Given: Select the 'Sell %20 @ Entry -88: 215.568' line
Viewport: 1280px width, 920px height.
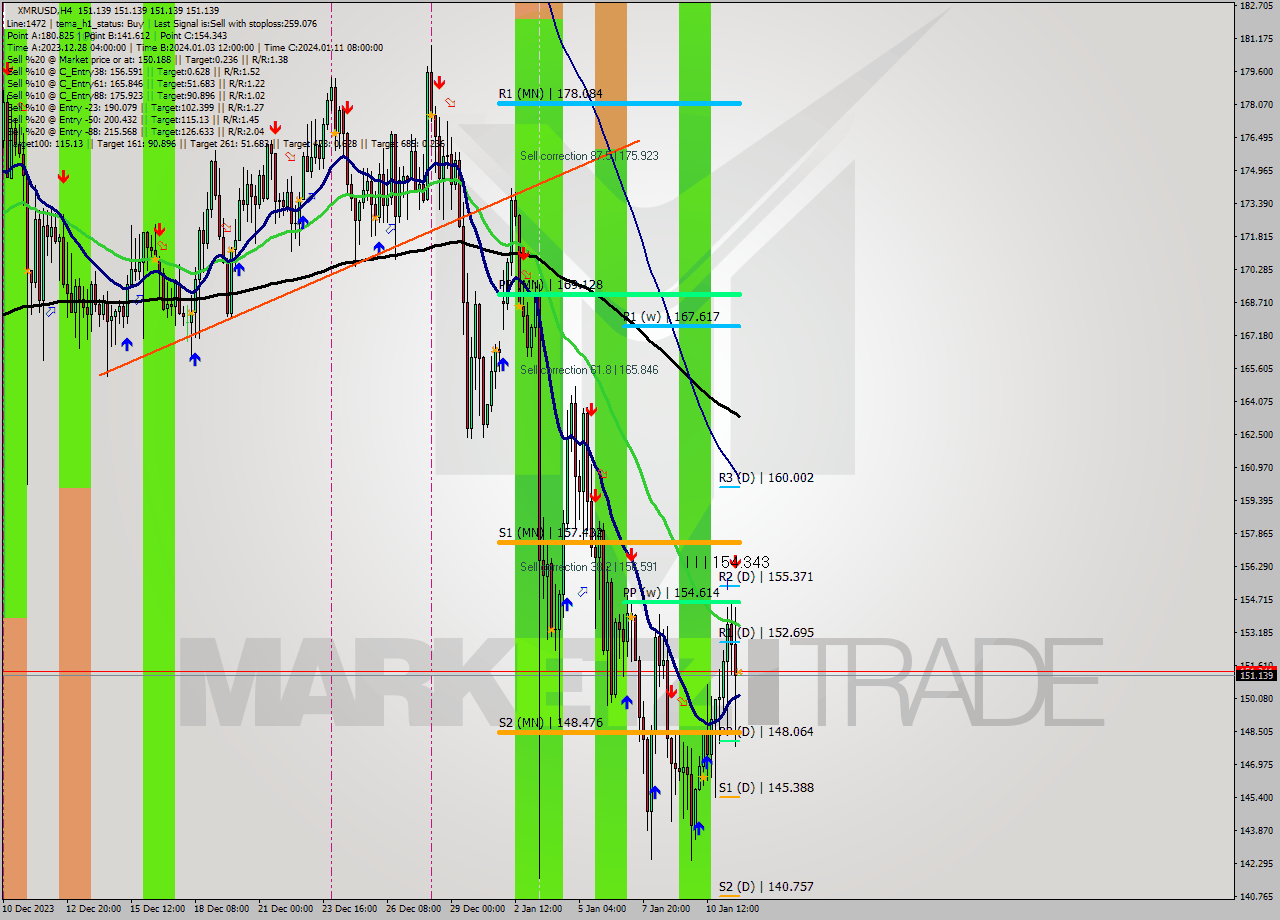Looking at the screenshot, I should pos(135,131).
